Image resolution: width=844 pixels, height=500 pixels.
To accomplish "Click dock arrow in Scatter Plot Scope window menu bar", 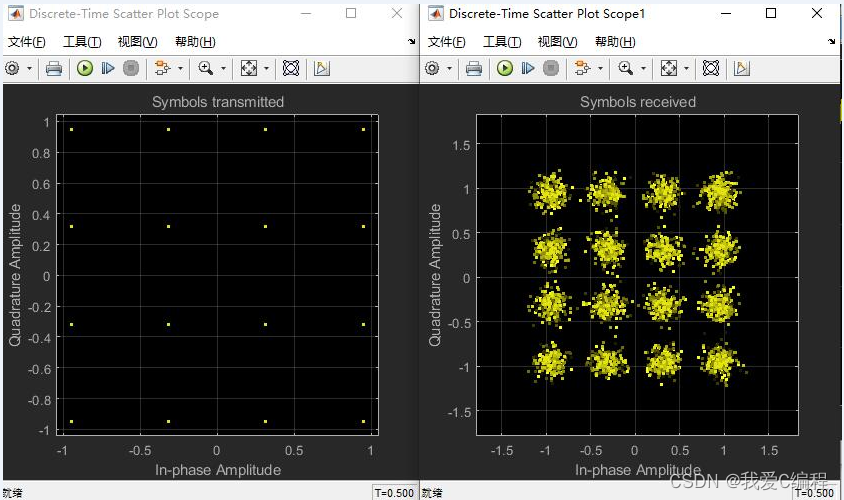I will pos(412,41).
